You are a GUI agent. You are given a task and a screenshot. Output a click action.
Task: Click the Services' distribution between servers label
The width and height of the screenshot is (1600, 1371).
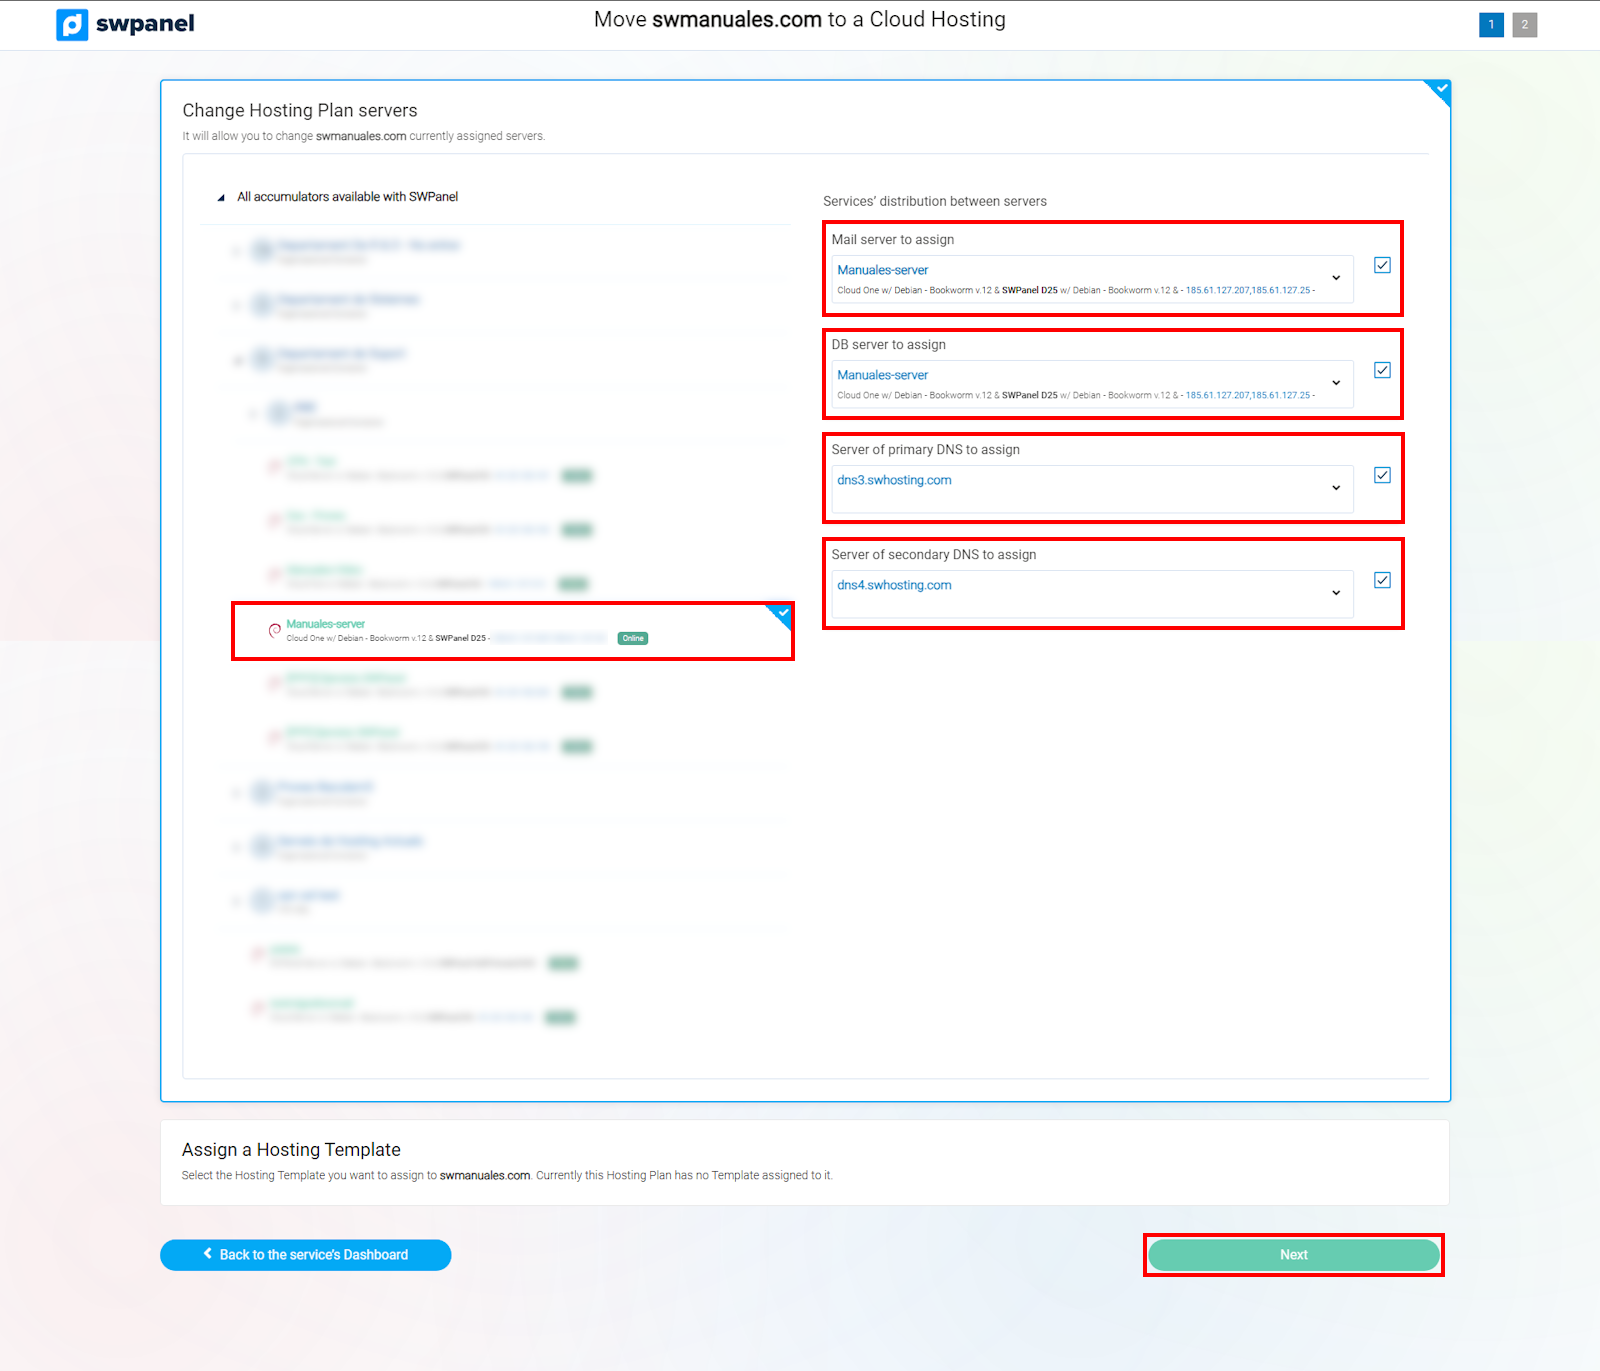(x=935, y=201)
